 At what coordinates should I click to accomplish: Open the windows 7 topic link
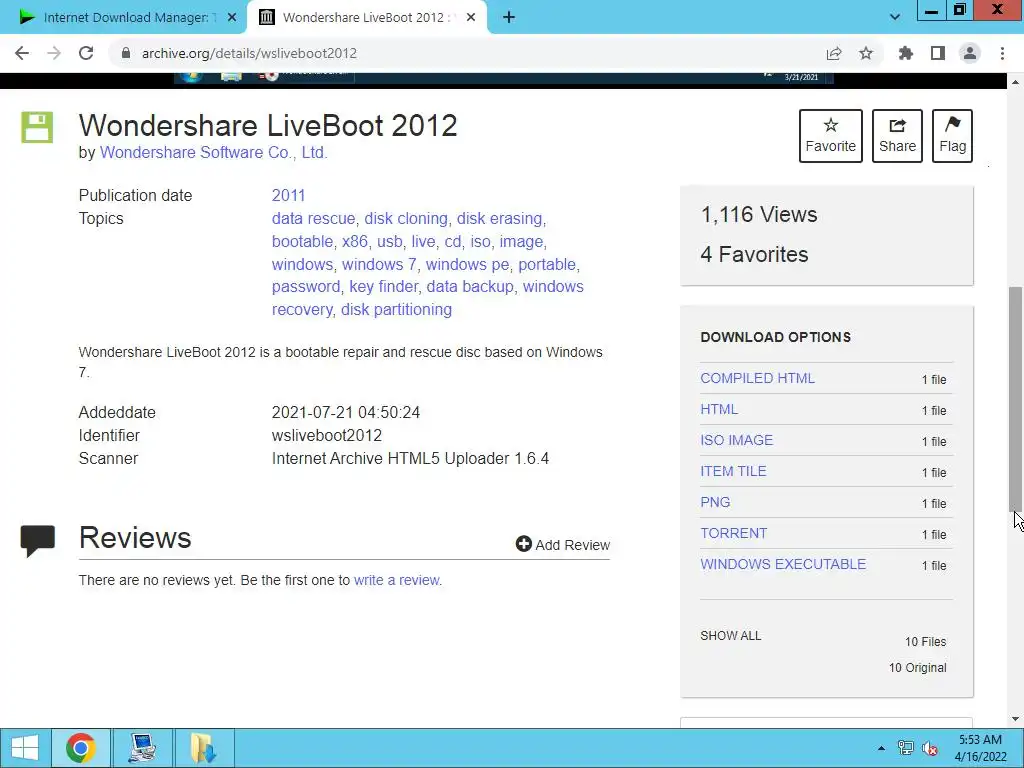click(379, 264)
